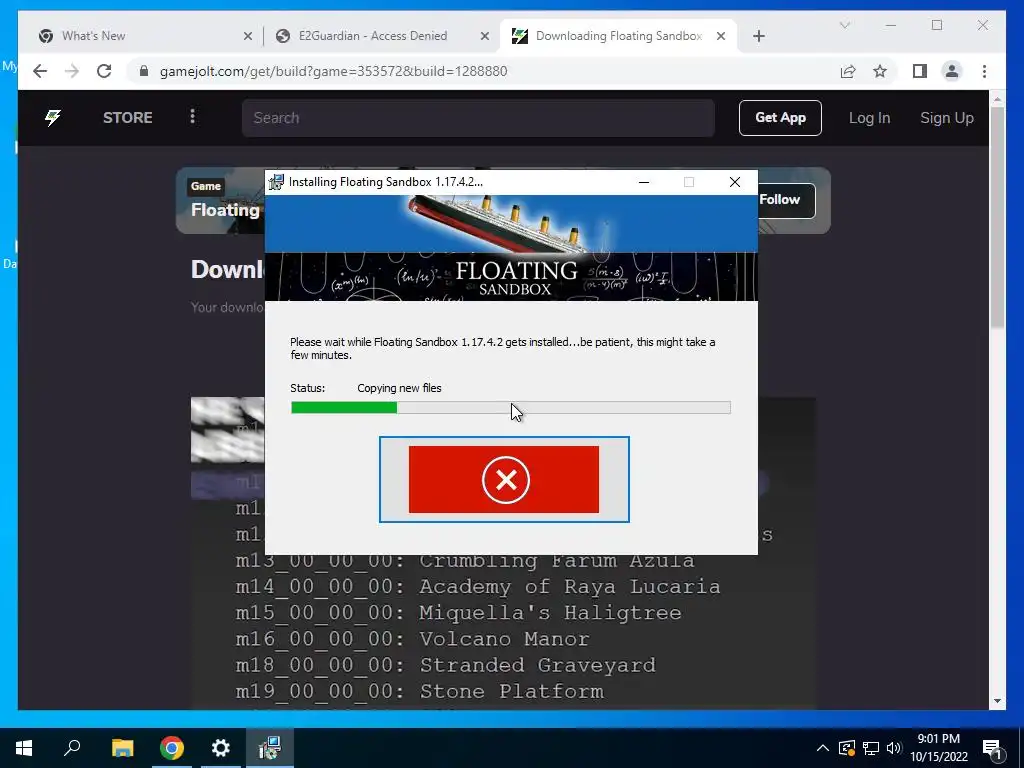This screenshot has width=1024, height=768.
Task: Open Windows taskbar search
Action: click(x=72, y=748)
